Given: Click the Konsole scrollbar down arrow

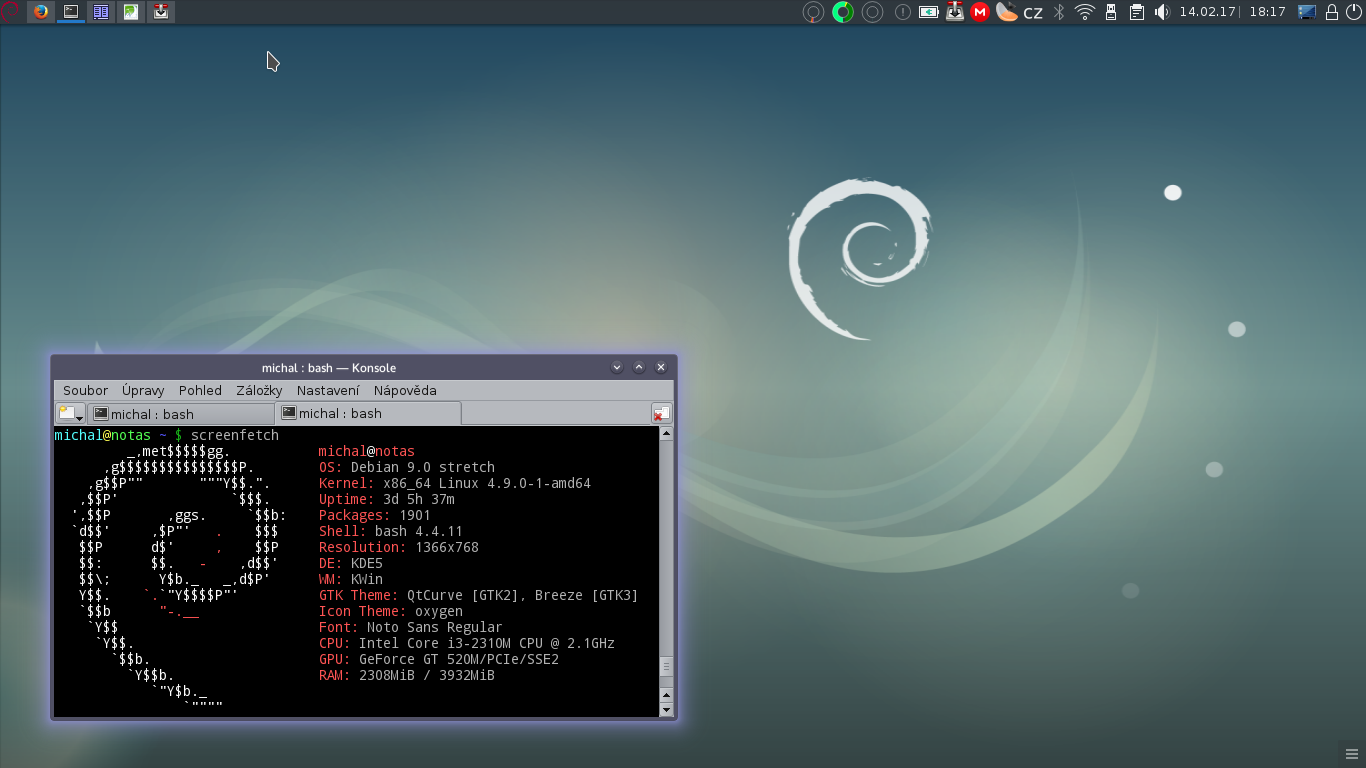Looking at the screenshot, I should (x=667, y=710).
